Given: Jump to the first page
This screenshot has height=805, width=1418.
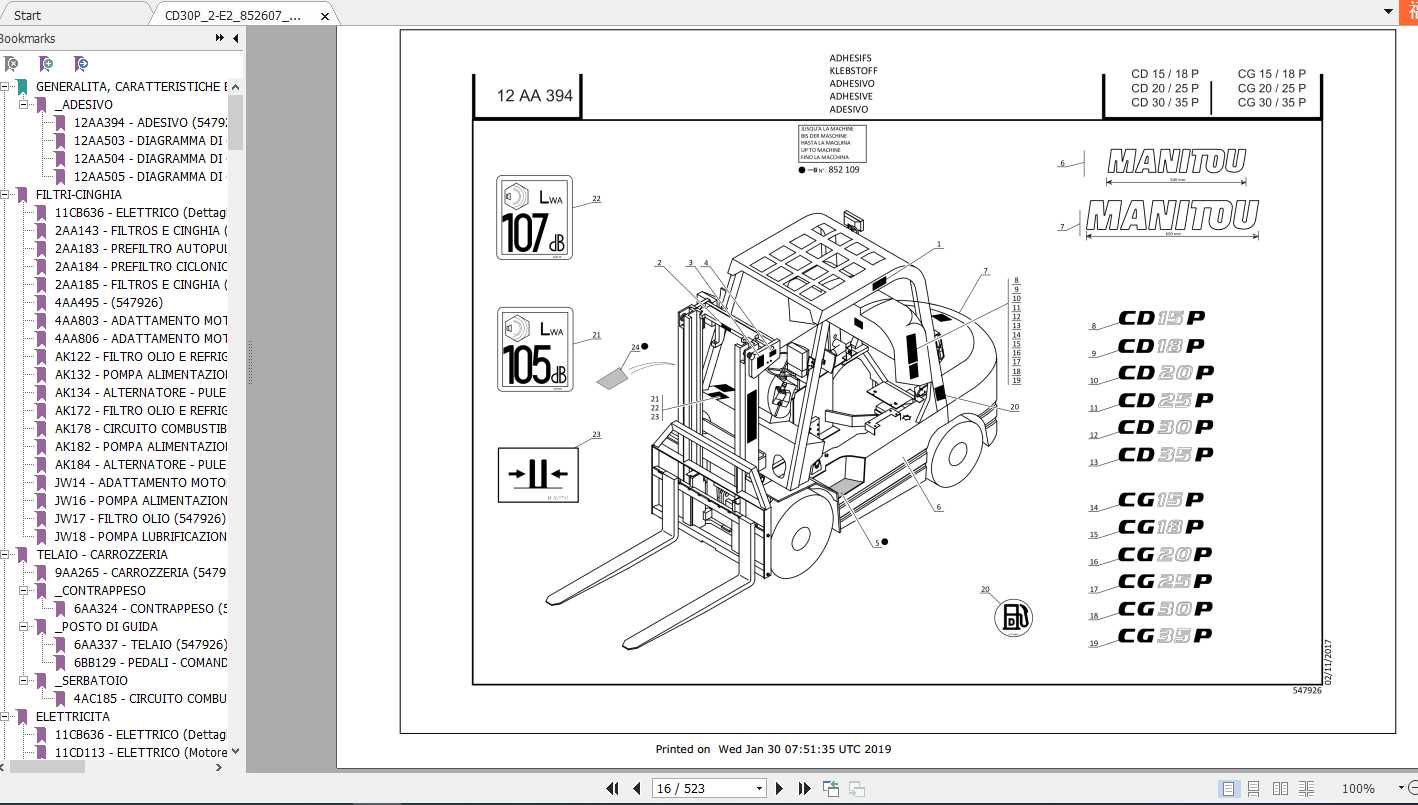Looking at the screenshot, I should point(613,788).
